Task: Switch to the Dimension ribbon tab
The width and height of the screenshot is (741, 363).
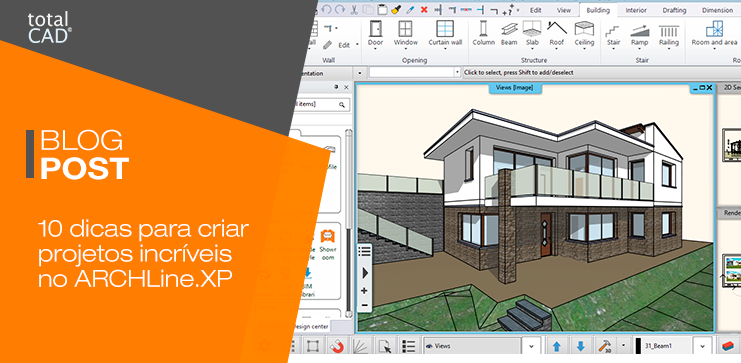Action: click(717, 10)
